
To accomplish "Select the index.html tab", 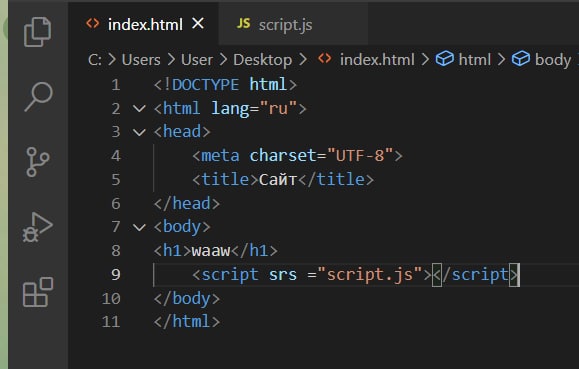I will (x=144, y=24).
